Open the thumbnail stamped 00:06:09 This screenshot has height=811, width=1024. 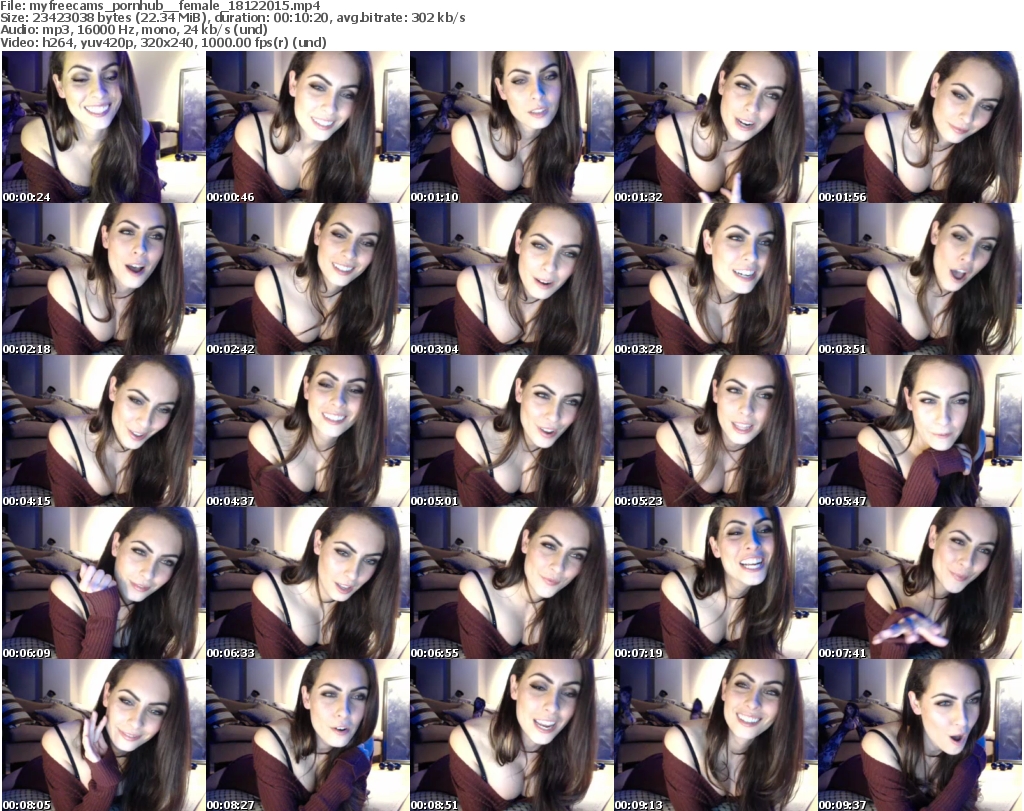[x=104, y=583]
